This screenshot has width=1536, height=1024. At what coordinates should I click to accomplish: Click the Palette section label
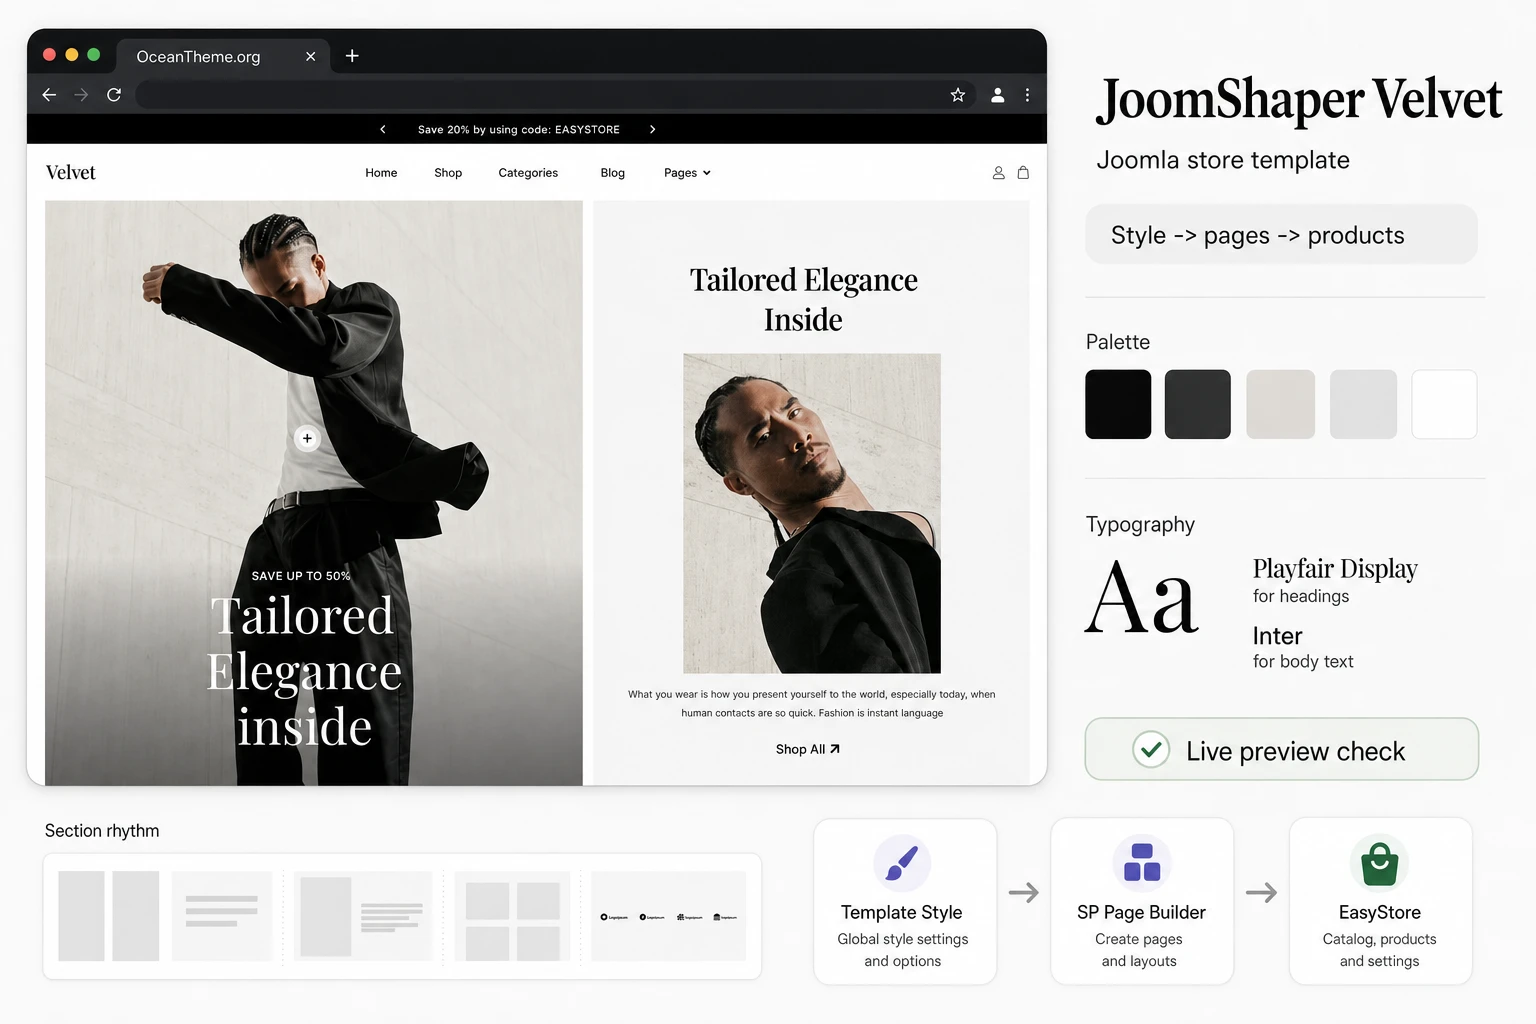click(1118, 342)
